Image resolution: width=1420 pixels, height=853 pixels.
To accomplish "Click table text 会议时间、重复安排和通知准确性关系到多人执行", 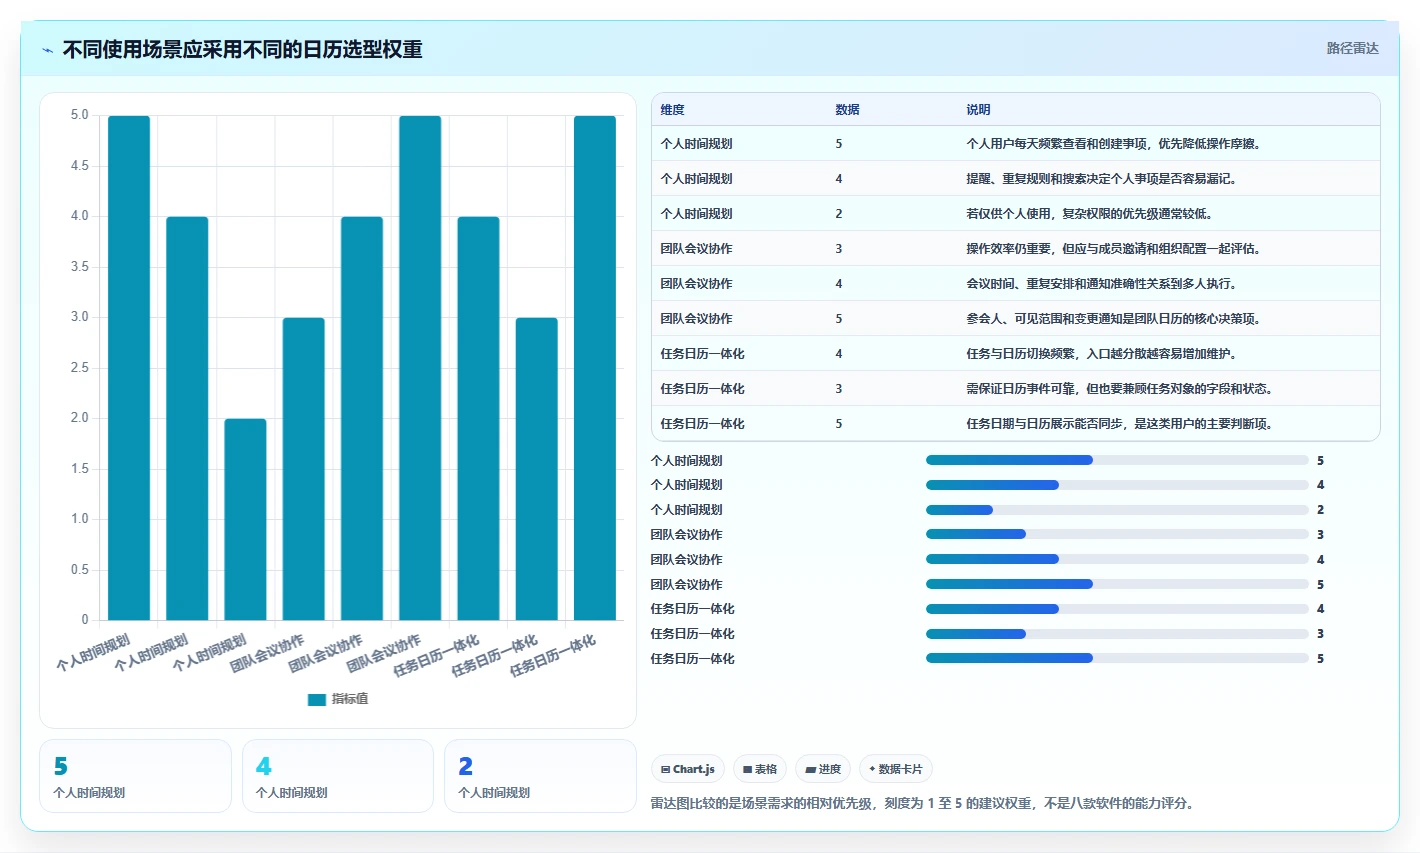I will tap(1101, 284).
